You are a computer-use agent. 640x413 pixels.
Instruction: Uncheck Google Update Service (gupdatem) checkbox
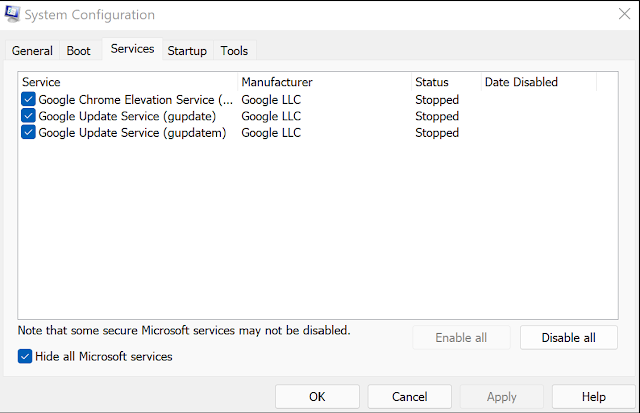(x=28, y=132)
